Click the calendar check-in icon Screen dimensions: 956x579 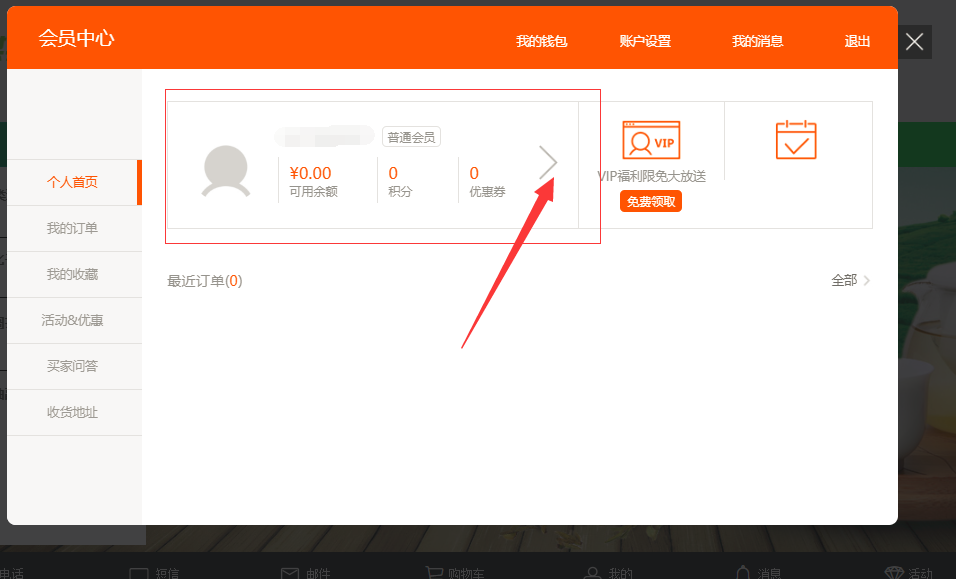[x=796, y=140]
